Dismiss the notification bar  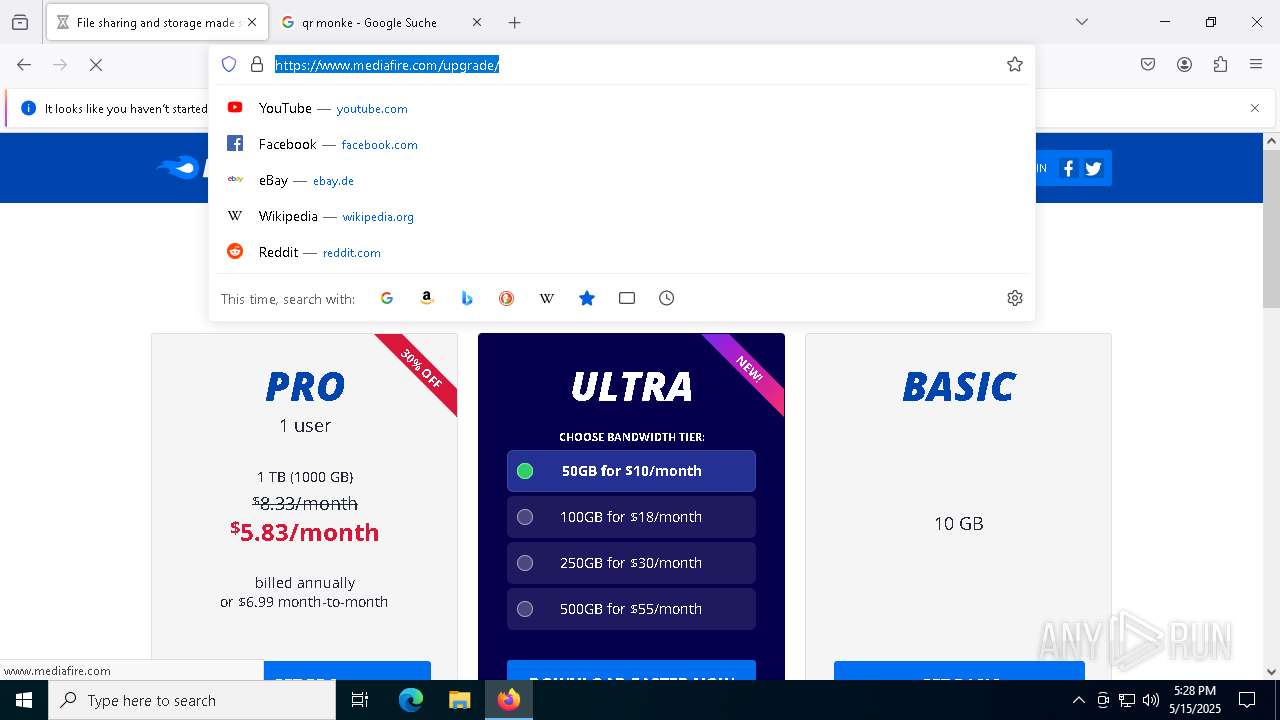1255,108
